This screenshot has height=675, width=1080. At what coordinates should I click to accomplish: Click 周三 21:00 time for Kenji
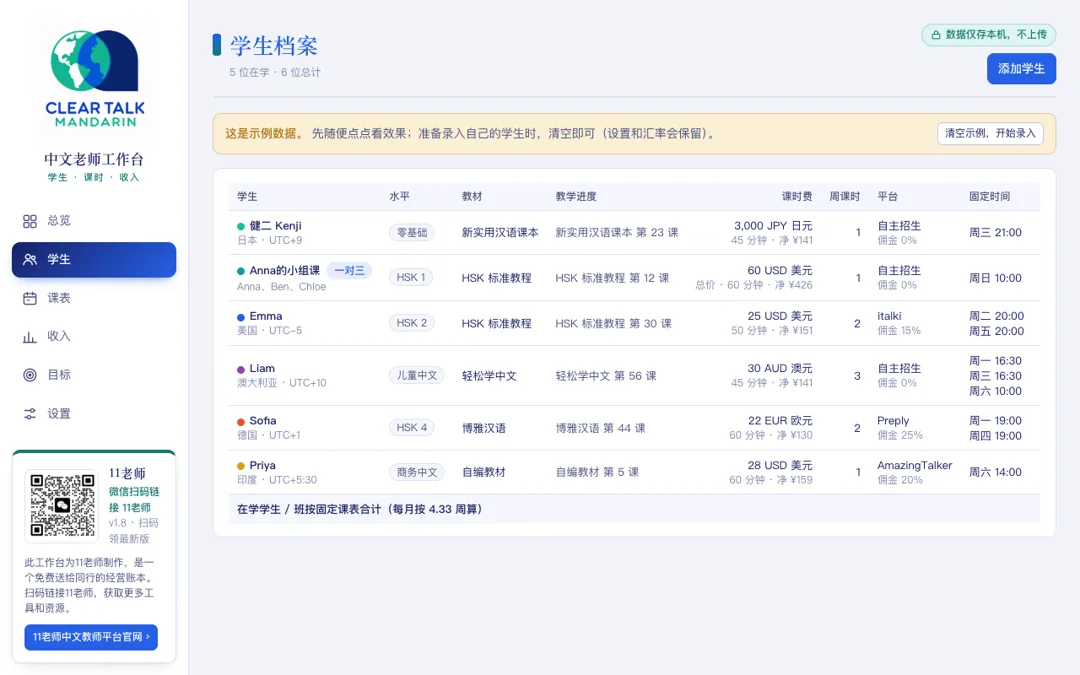point(995,233)
